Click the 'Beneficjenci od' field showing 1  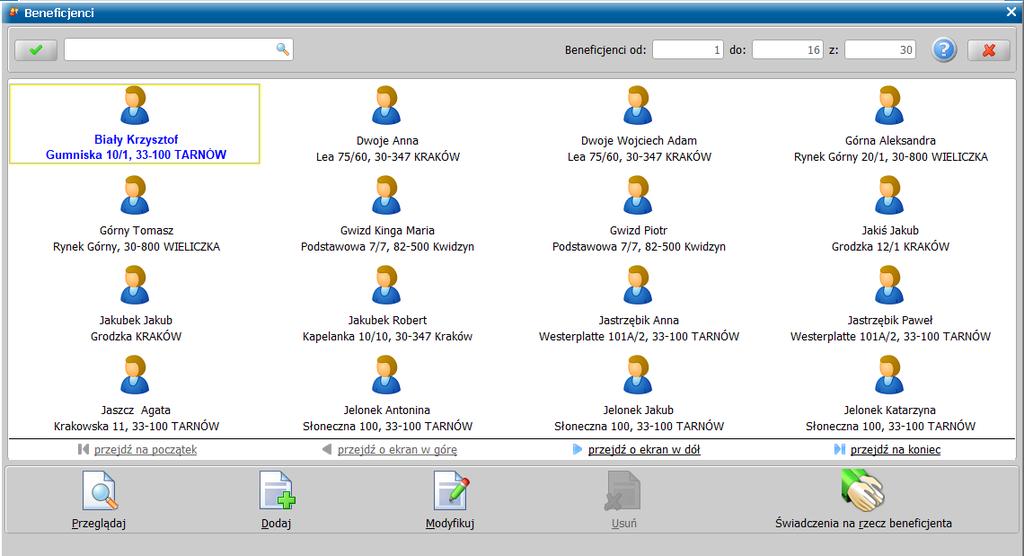[688, 50]
